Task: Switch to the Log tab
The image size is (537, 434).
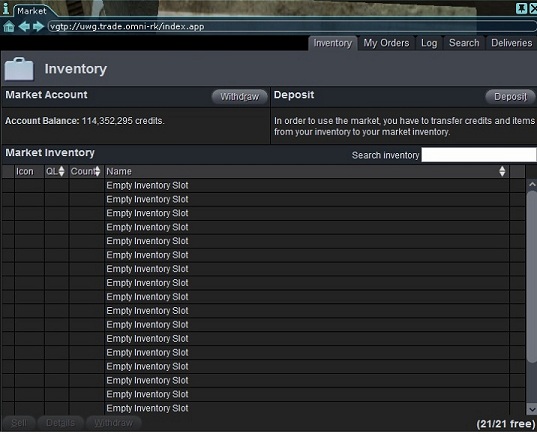Action: click(x=429, y=43)
